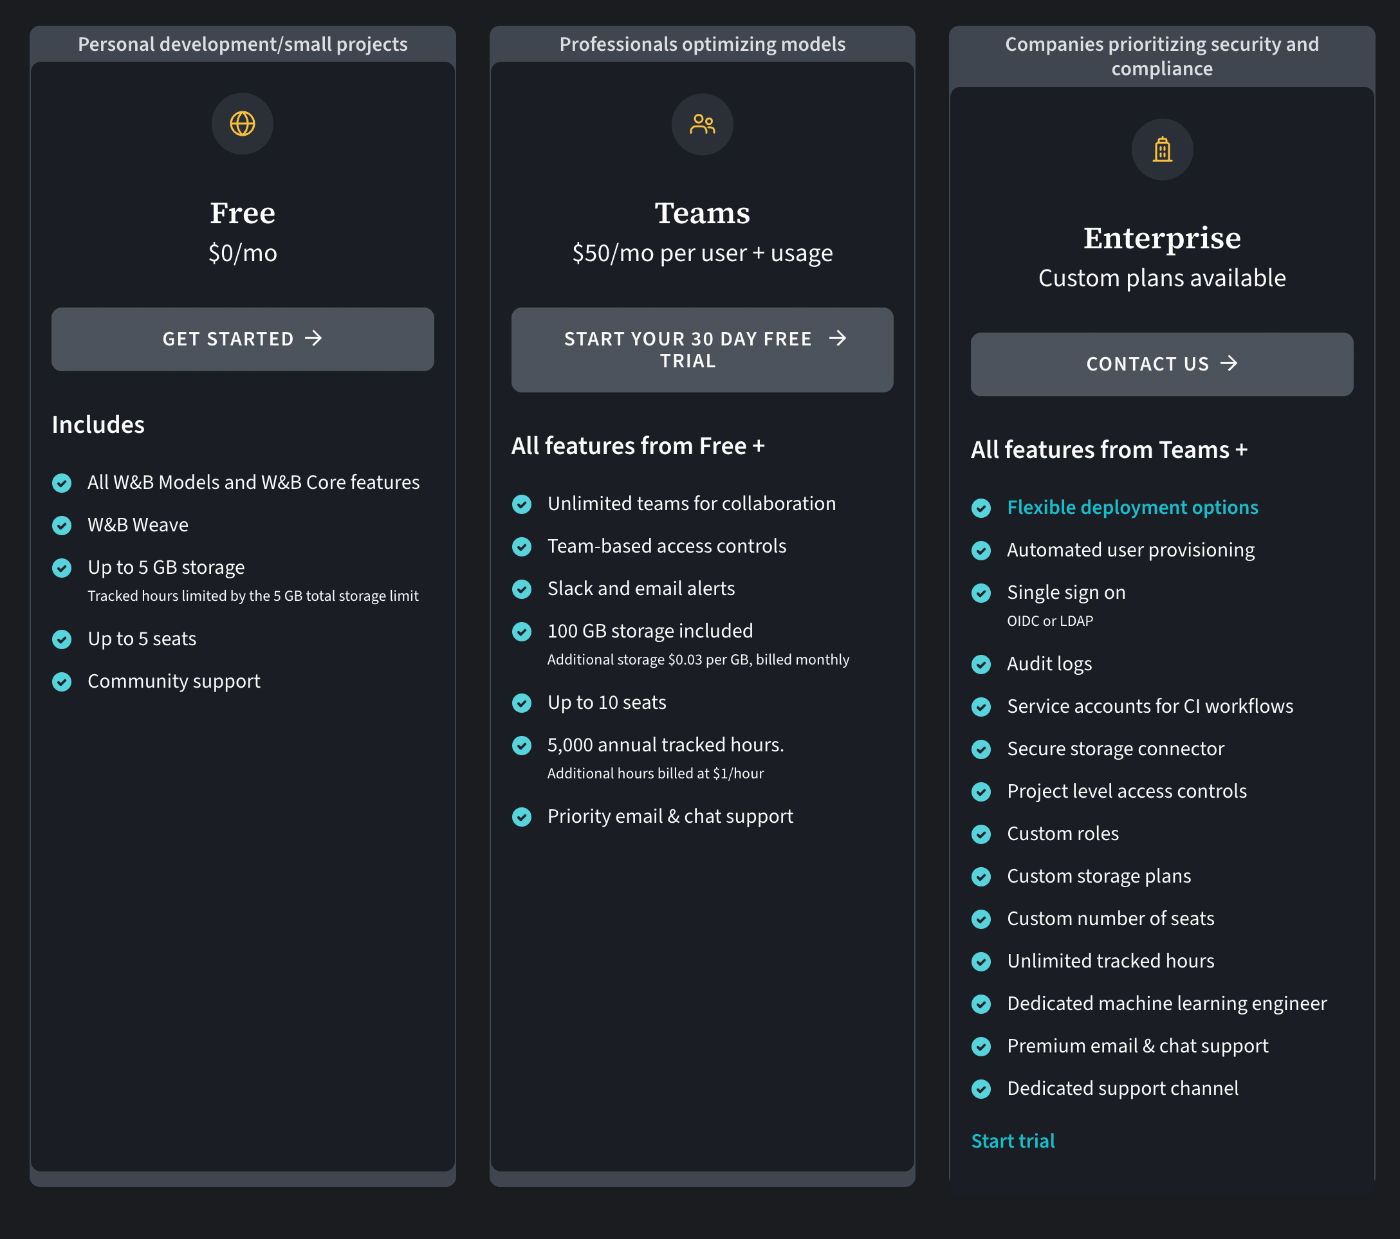The image size is (1400, 1239).
Task: Click checkmark beside Up to 10 seats
Action: pyautogui.click(x=522, y=703)
